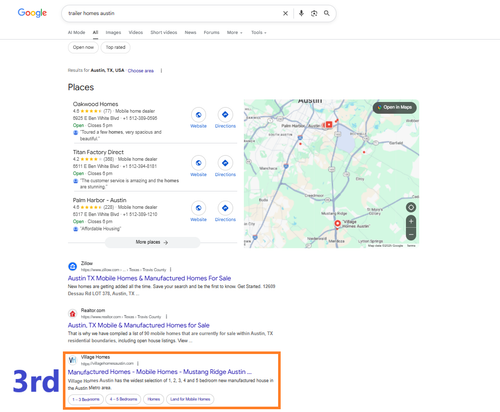Click the 1 - 3 Bedrooms chip
Viewport: 500px width, 412px height.
point(86,399)
